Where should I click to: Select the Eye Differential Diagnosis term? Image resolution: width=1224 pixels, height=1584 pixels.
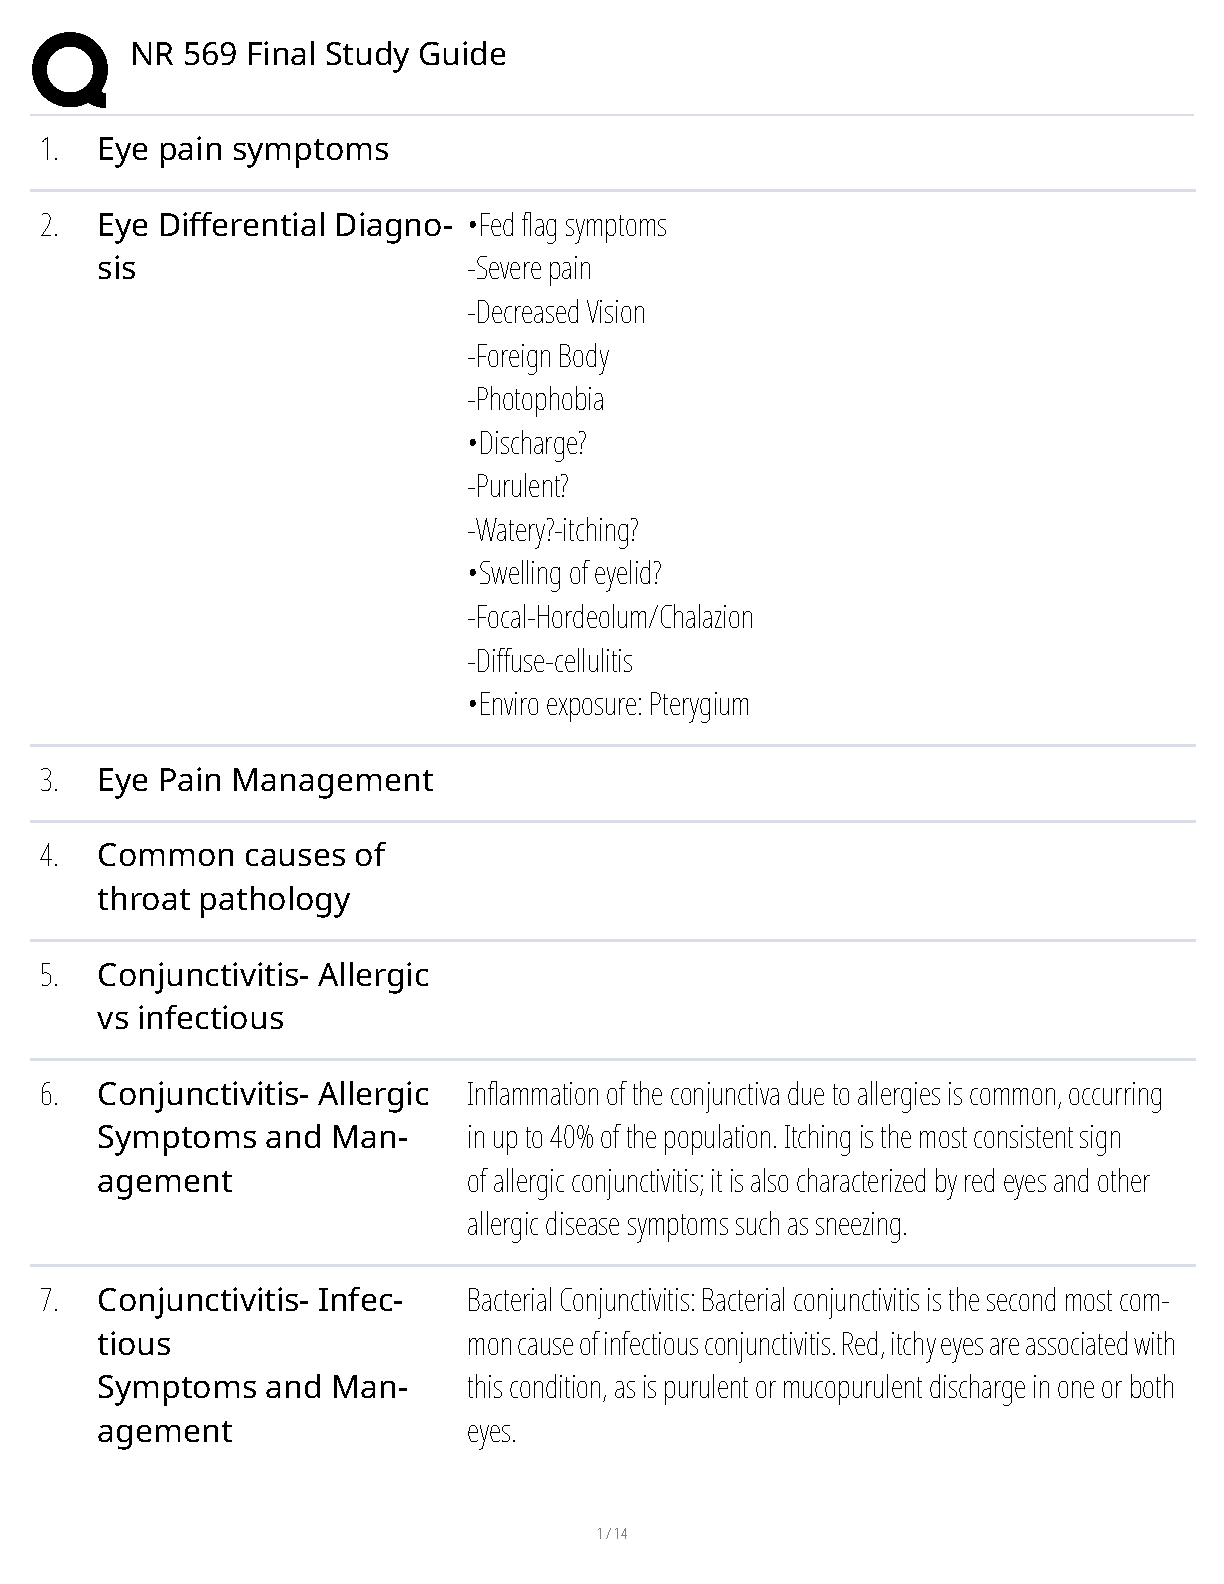tap(272, 246)
